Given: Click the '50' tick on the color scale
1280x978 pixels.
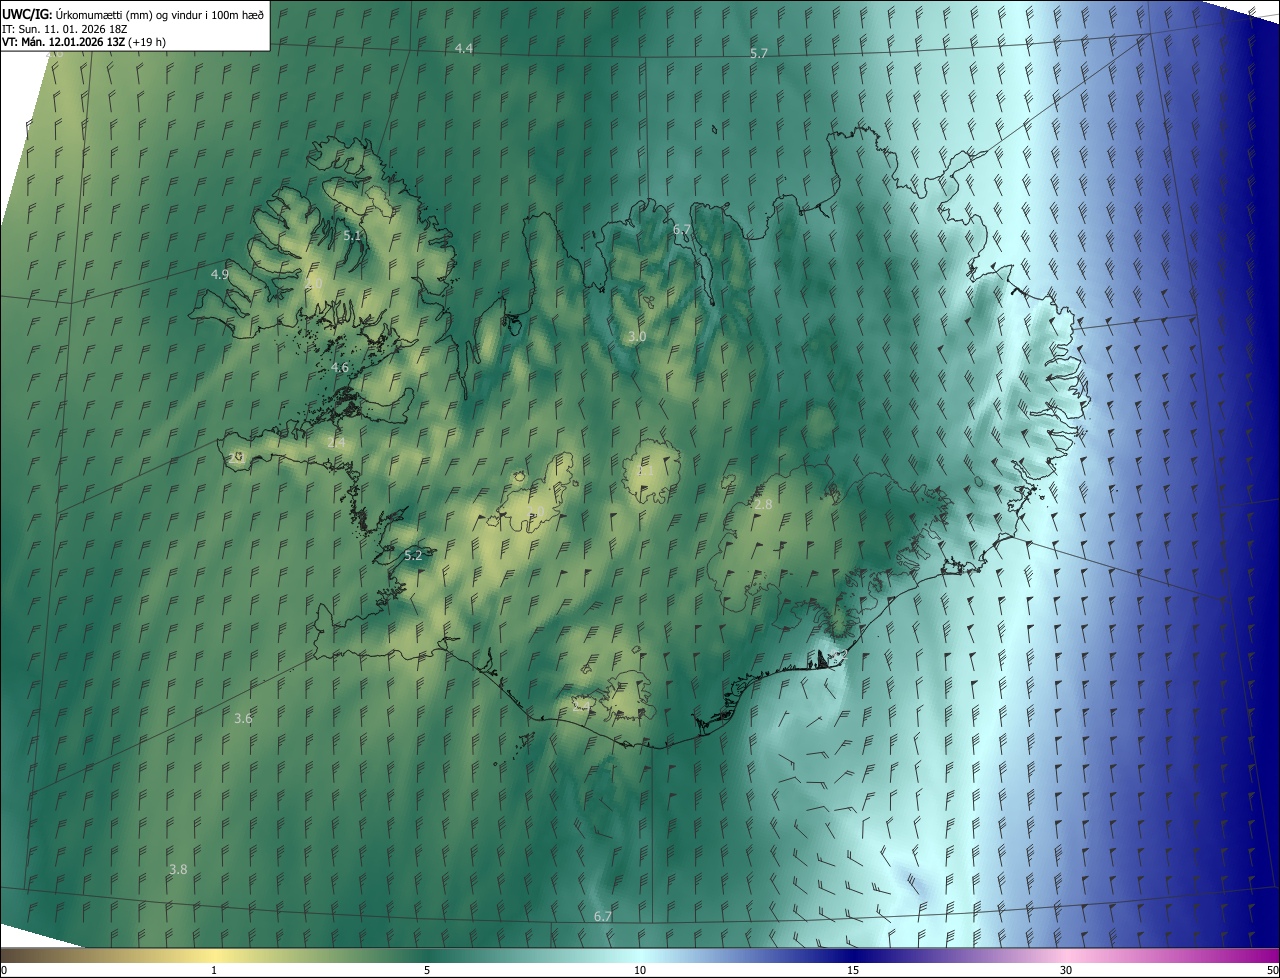Looking at the screenshot, I should click(x=1272, y=970).
